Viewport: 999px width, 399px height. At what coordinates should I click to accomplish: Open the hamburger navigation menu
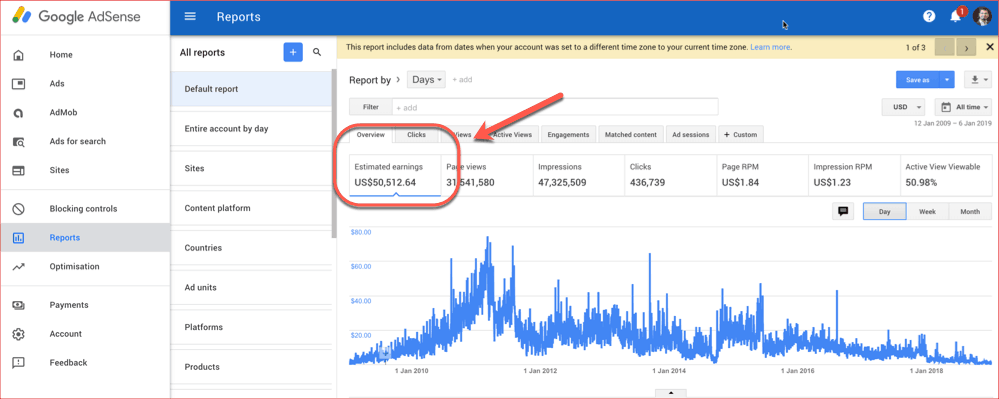pyautogui.click(x=190, y=17)
